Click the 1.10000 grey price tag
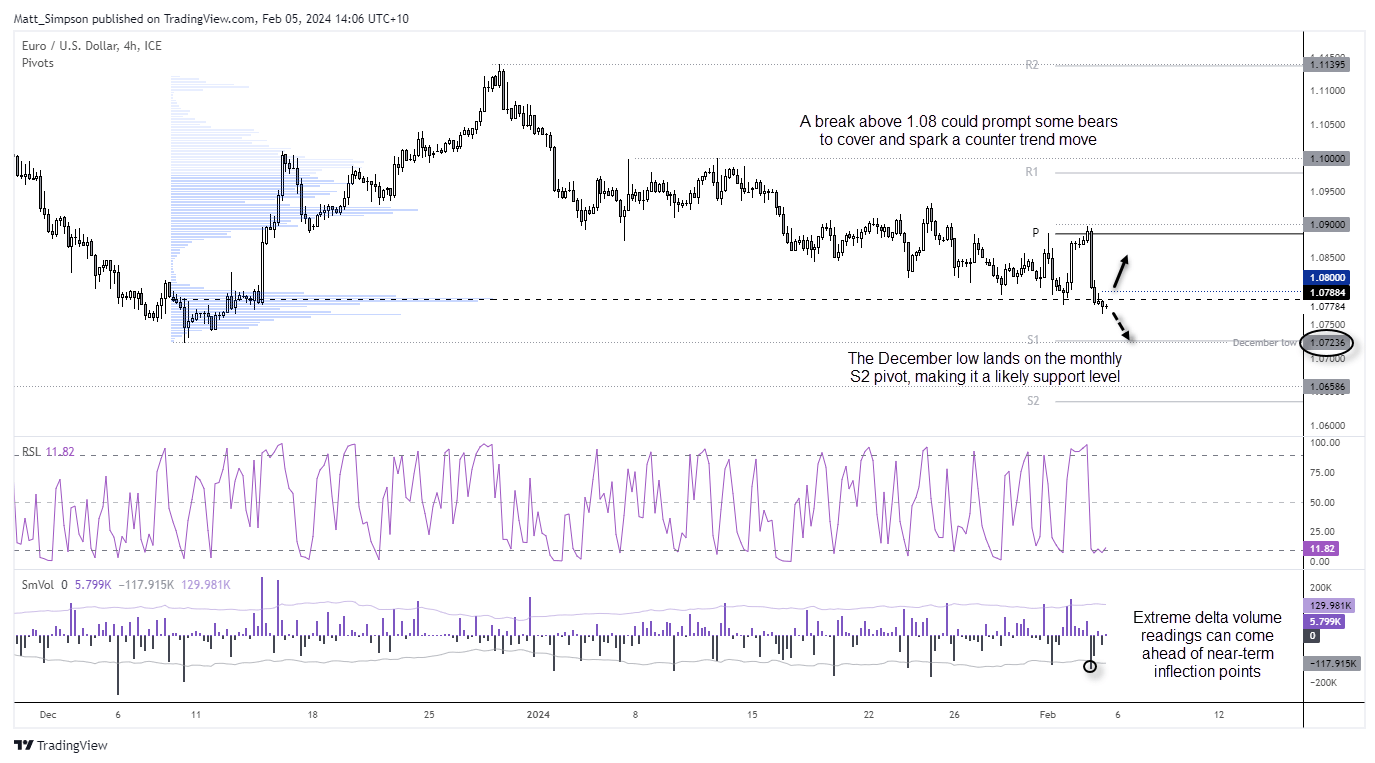Viewport: 1375px width, 763px height. coord(1329,158)
